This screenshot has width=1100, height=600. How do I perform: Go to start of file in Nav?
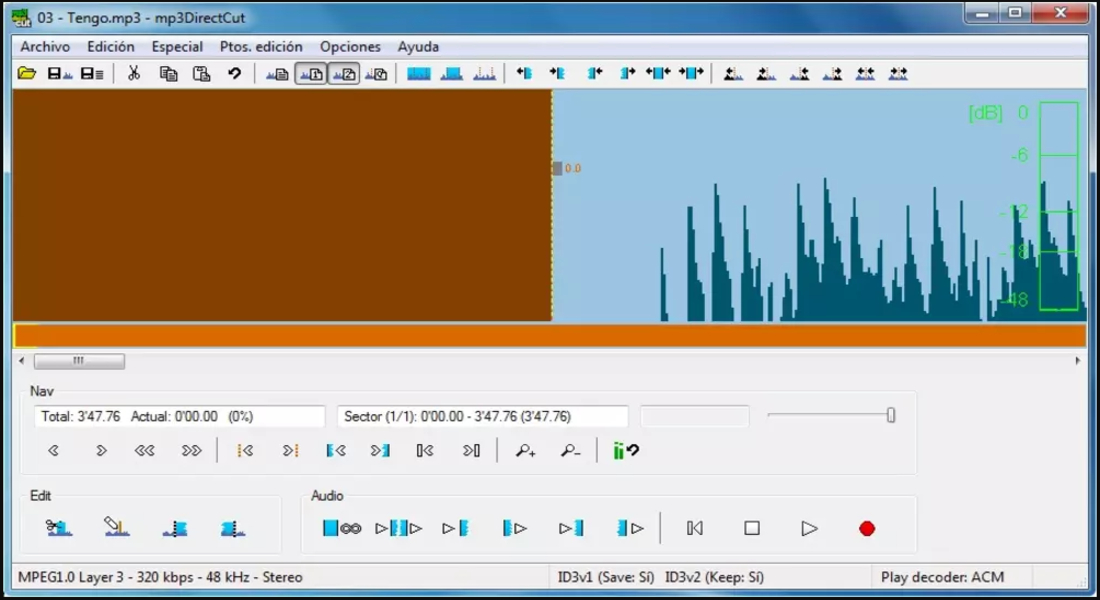coord(425,451)
